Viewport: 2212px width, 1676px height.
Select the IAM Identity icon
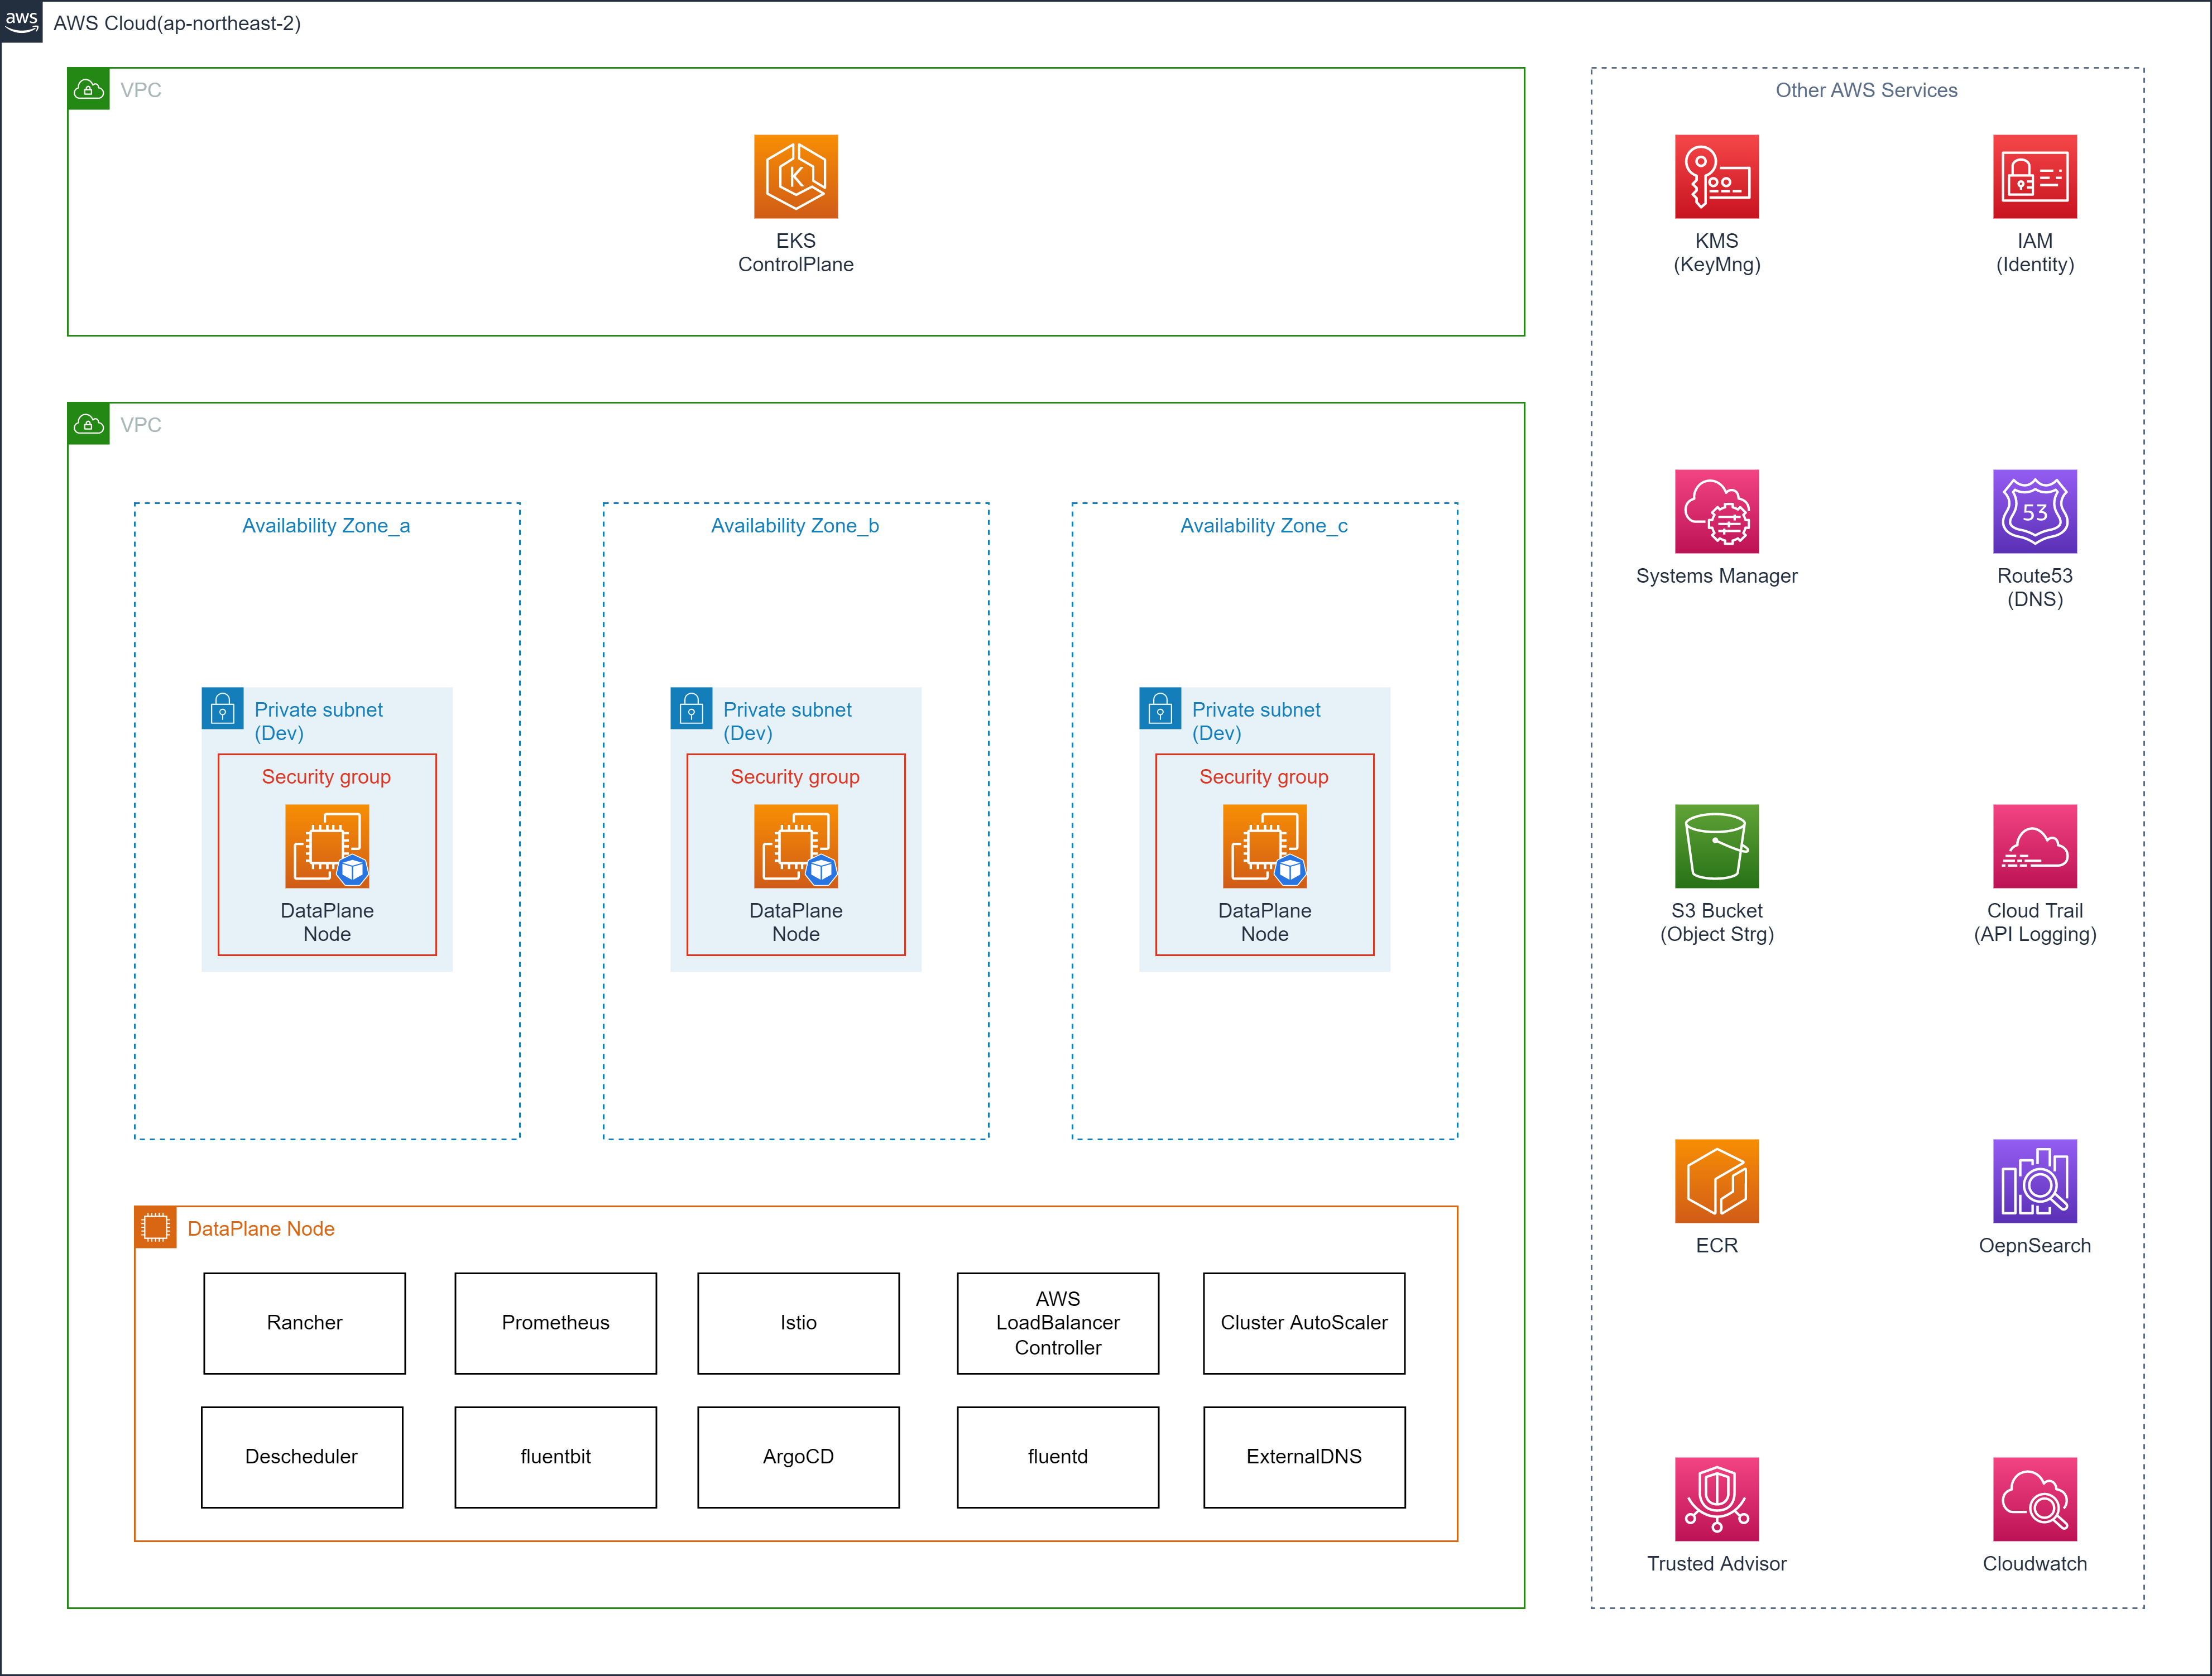(x=2035, y=176)
